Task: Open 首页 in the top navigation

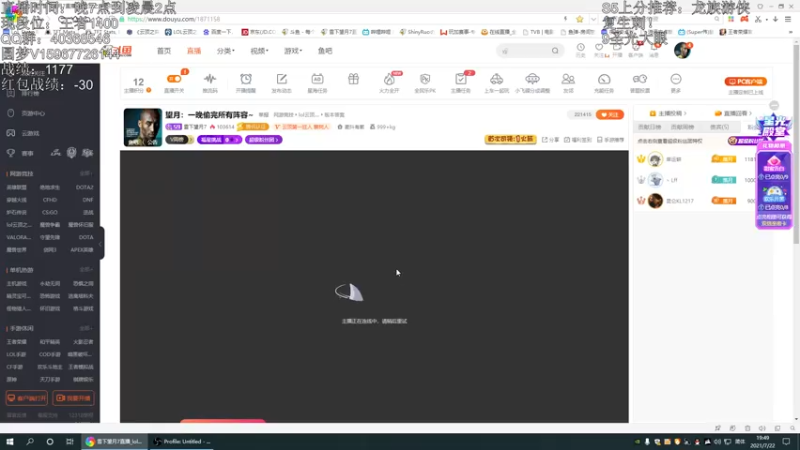Action: coord(164,51)
